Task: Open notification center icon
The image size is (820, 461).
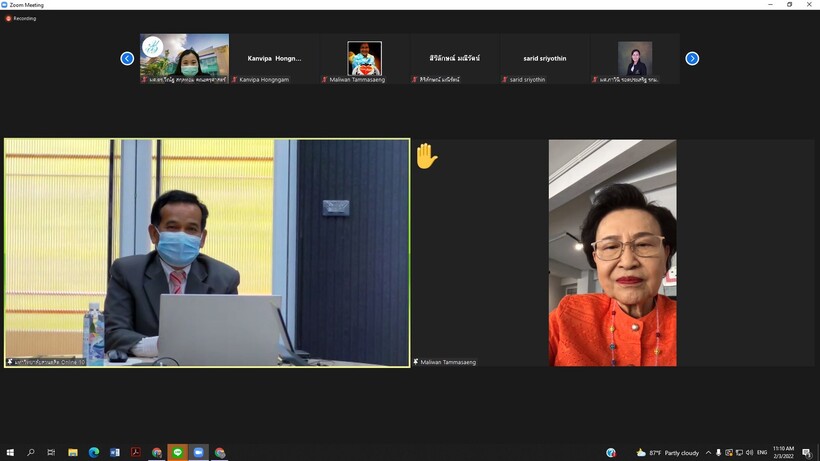Action: point(807,452)
